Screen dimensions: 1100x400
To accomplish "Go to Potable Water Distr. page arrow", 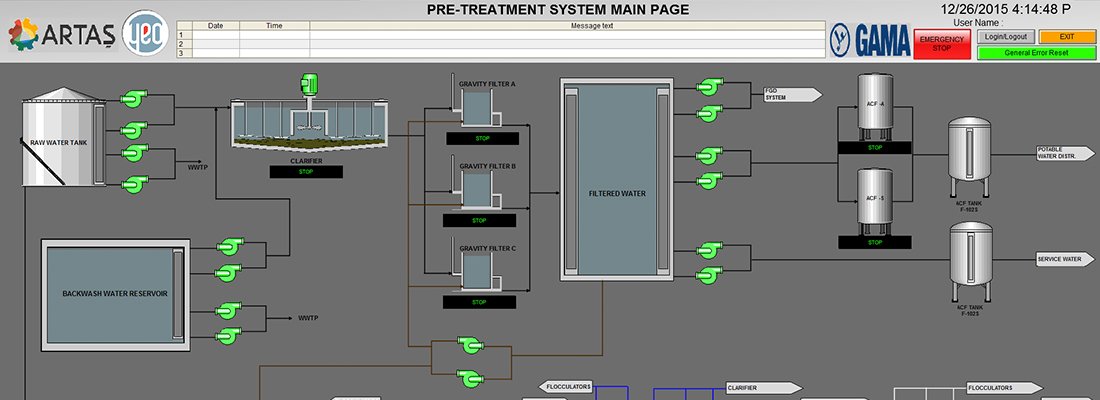I will pyautogui.click(x=1065, y=152).
